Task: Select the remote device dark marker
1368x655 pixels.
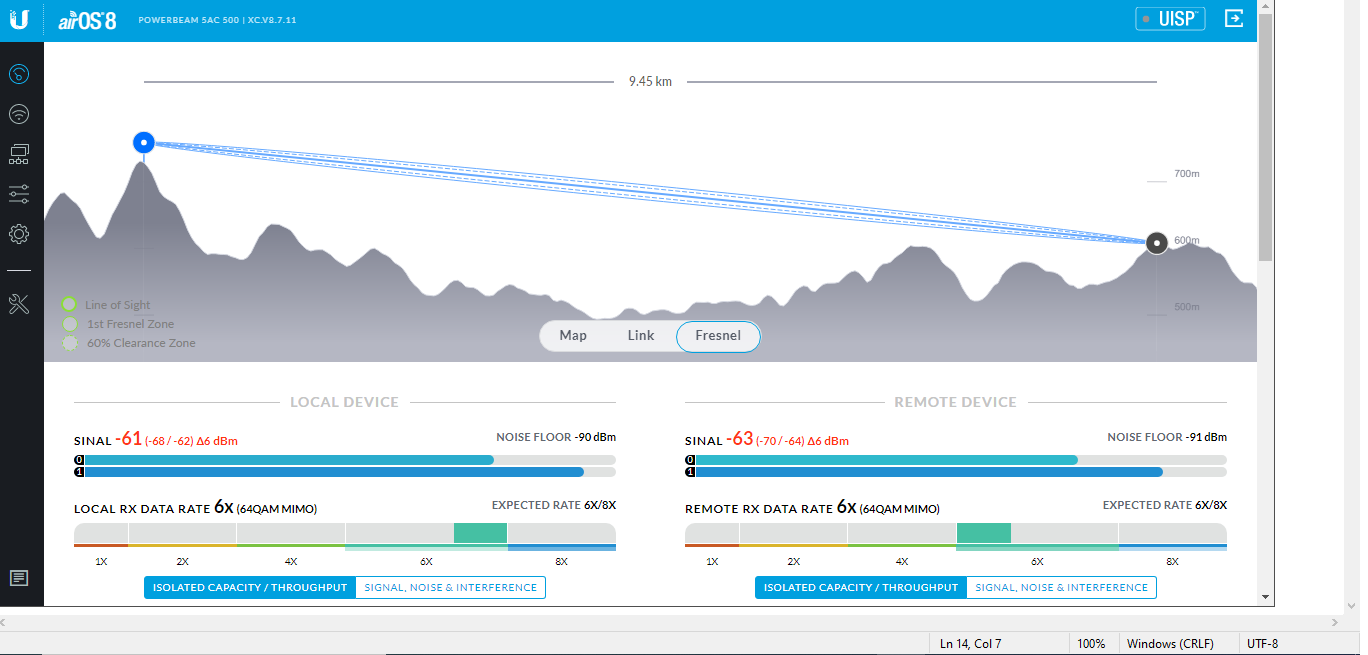Action: (x=1157, y=243)
